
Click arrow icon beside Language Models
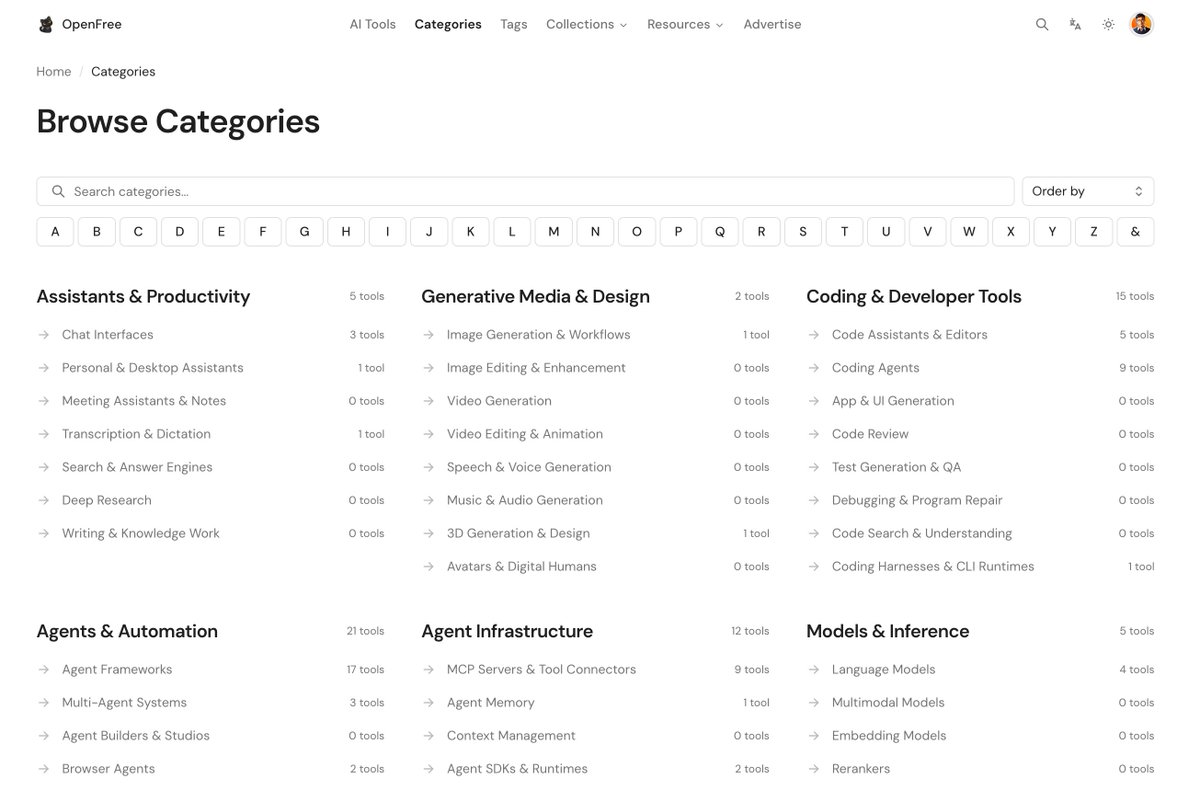(814, 670)
